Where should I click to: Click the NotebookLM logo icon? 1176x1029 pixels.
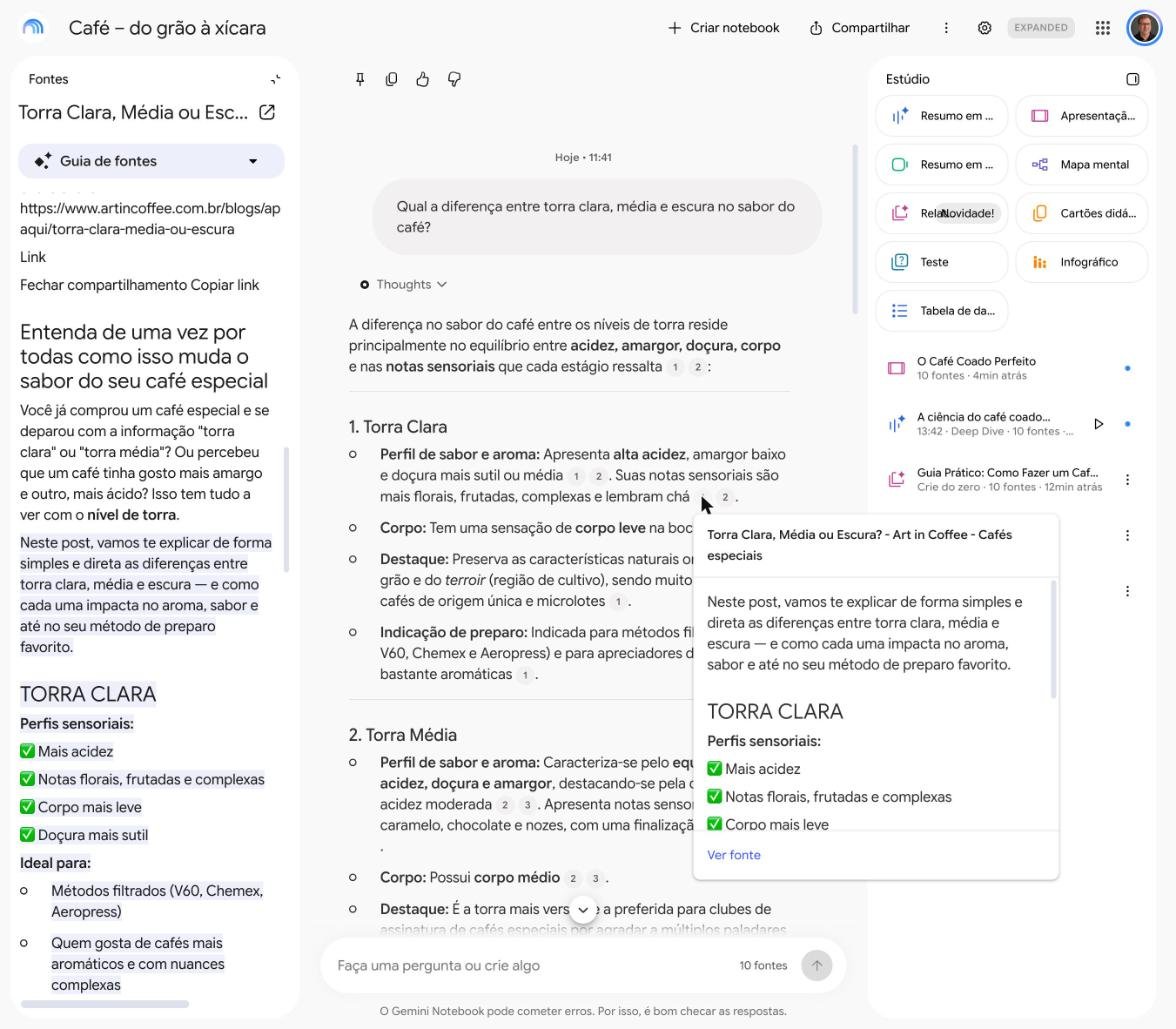coord(33,28)
